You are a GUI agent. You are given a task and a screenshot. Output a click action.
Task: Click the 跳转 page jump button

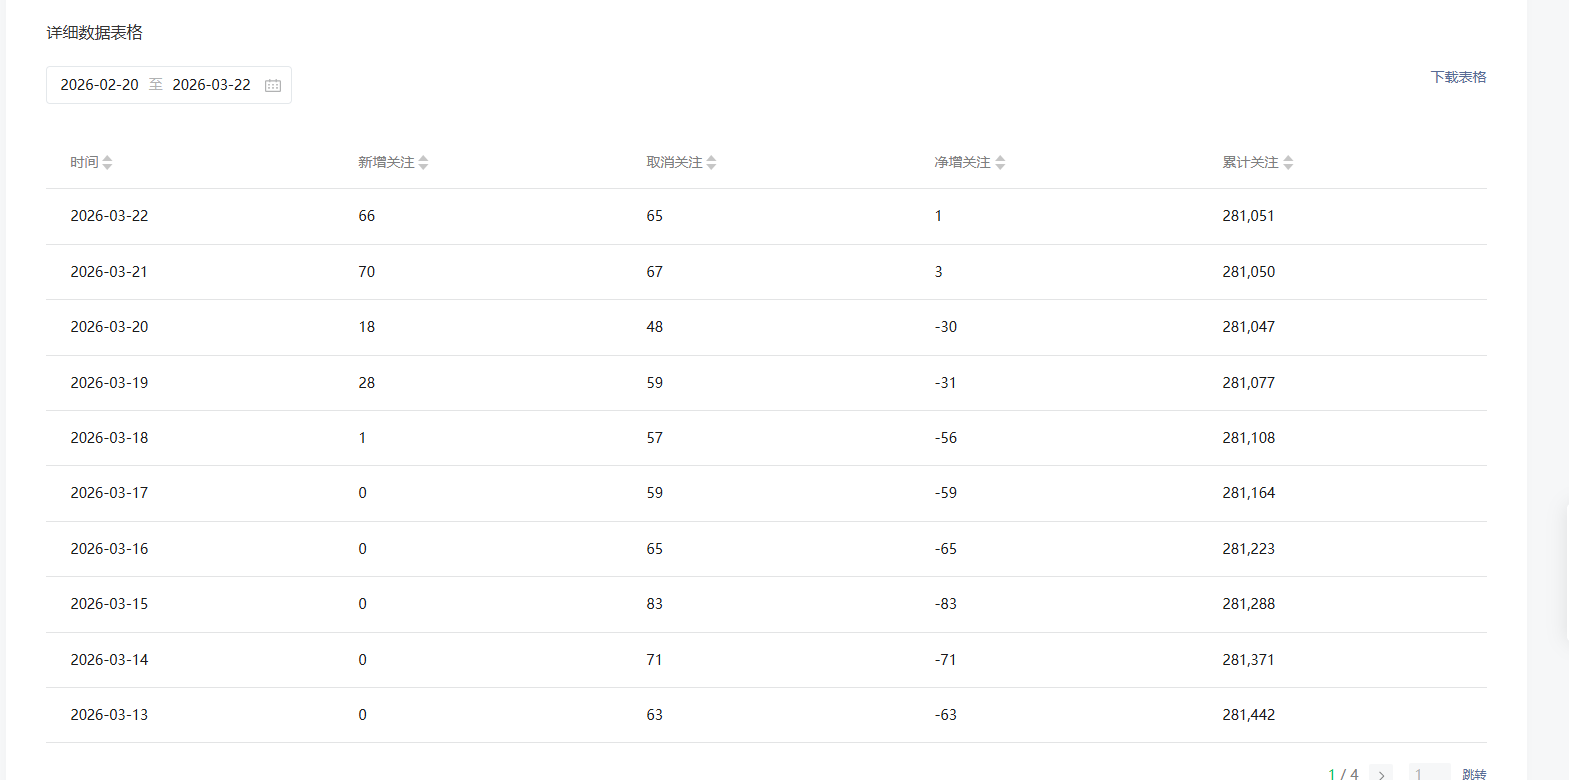(1474, 774)
